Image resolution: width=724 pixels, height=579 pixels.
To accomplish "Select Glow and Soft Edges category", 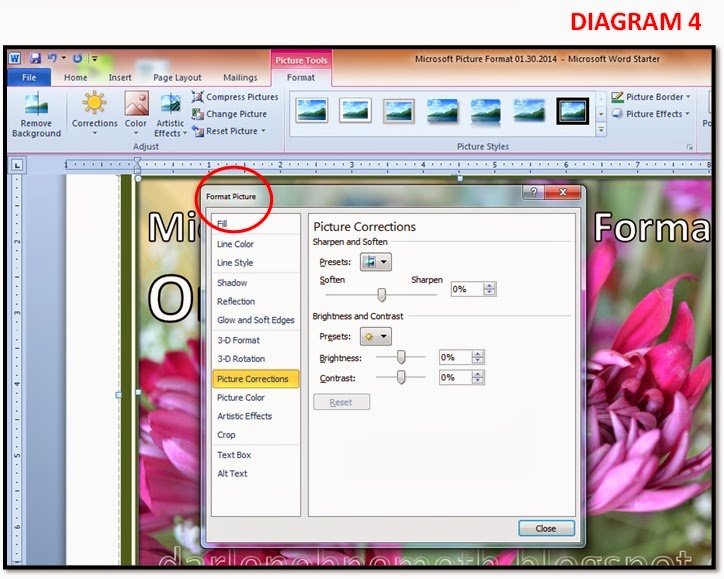I will pos(255,320).
